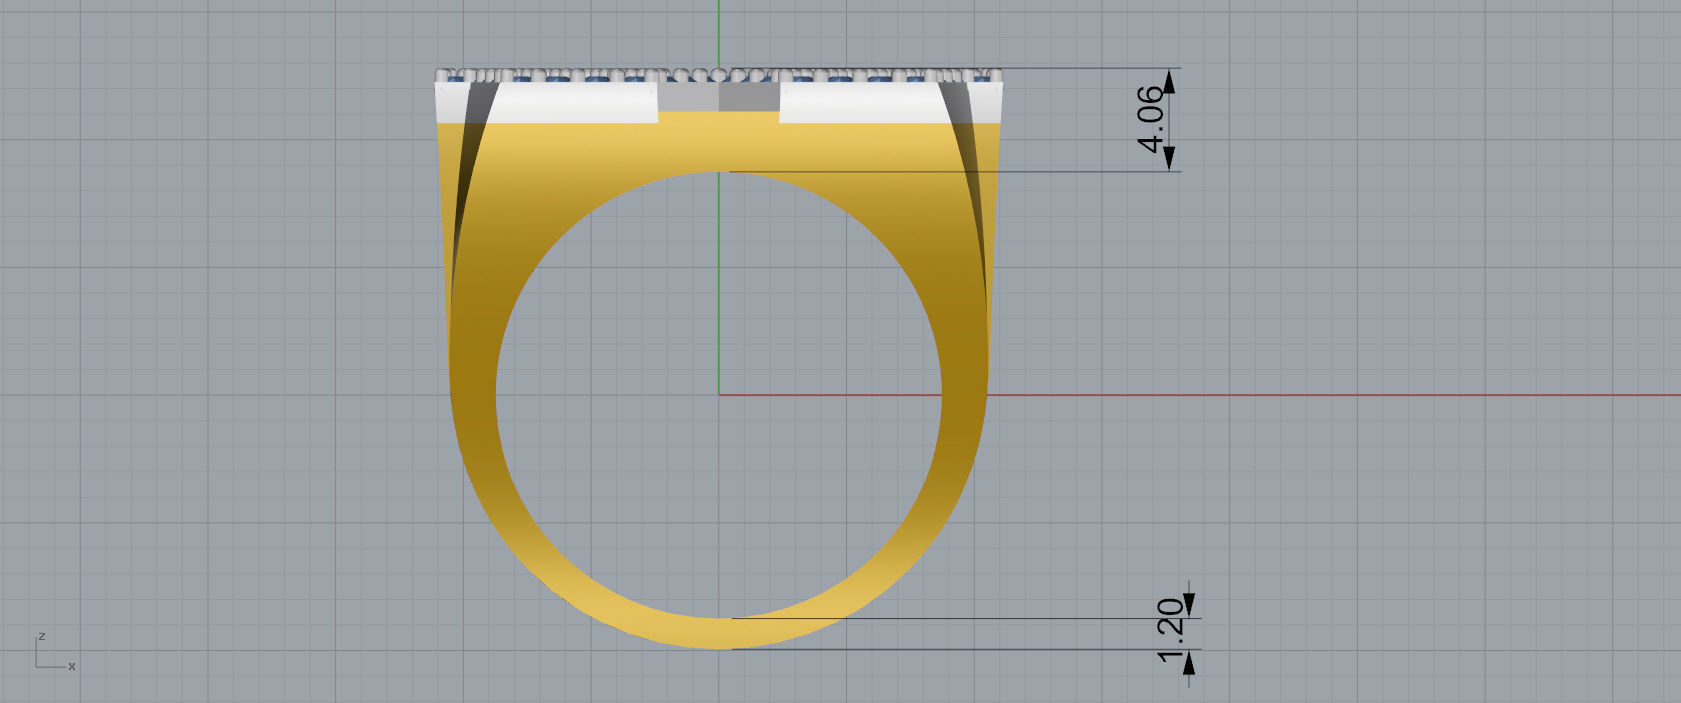
Task: Select the red X construction axis line
Action: [1200, 395]
